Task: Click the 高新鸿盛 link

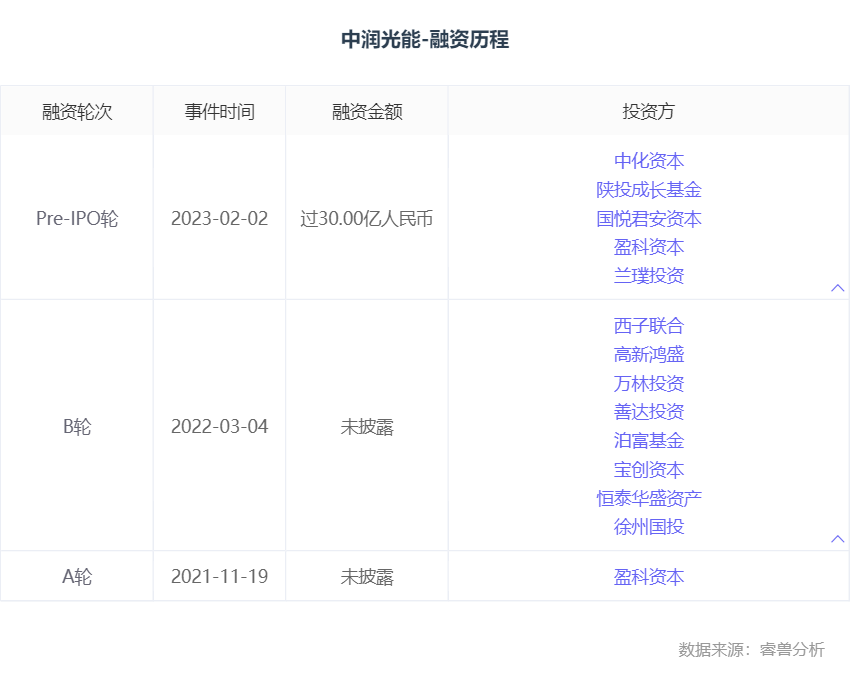Action: click(649, 355)
